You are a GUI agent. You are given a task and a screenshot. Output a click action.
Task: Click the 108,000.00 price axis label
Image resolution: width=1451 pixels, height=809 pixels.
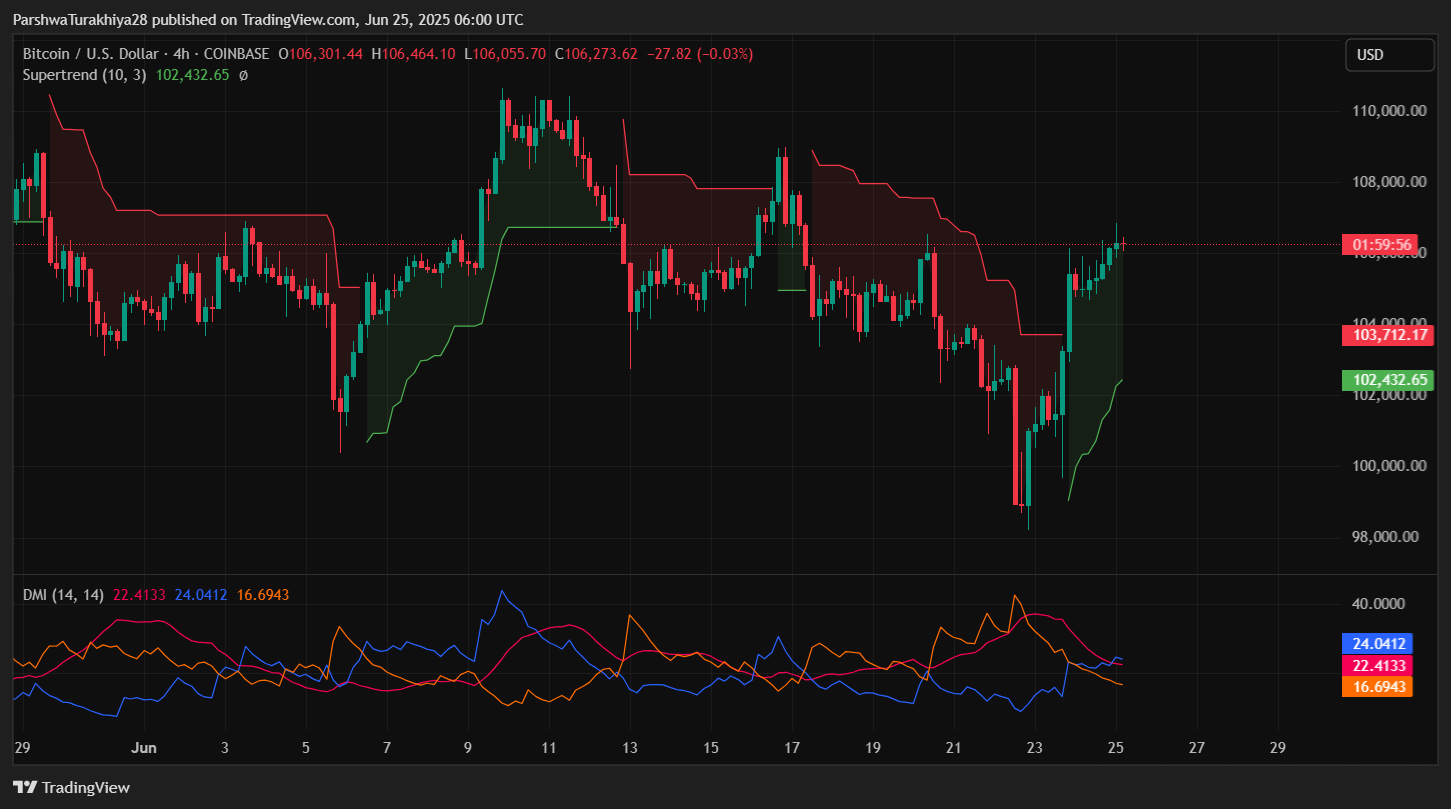click(1389, 182)
